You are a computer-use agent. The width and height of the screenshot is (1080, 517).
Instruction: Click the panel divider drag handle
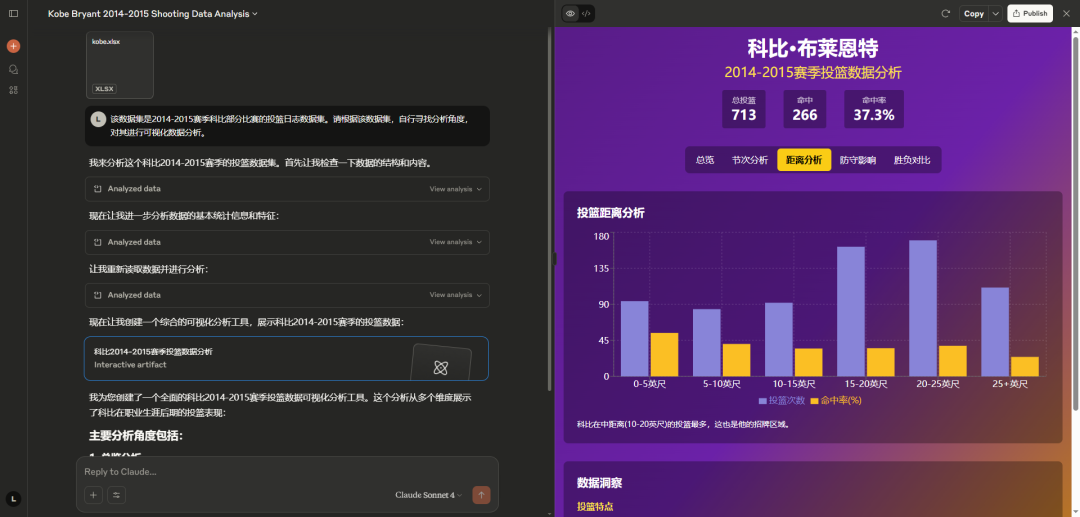pyautogui.click(x=554, y=258)
